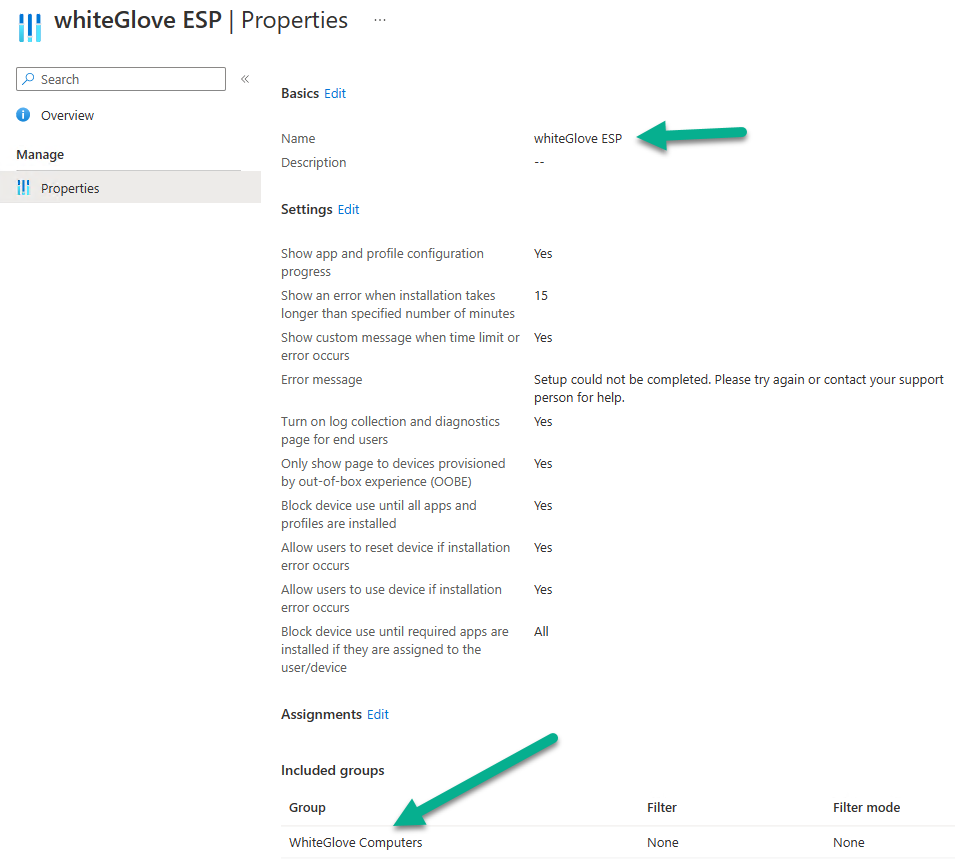Open the ellipsis more options menu
Viewport: 955px width, 863px height.
[380, 20]
